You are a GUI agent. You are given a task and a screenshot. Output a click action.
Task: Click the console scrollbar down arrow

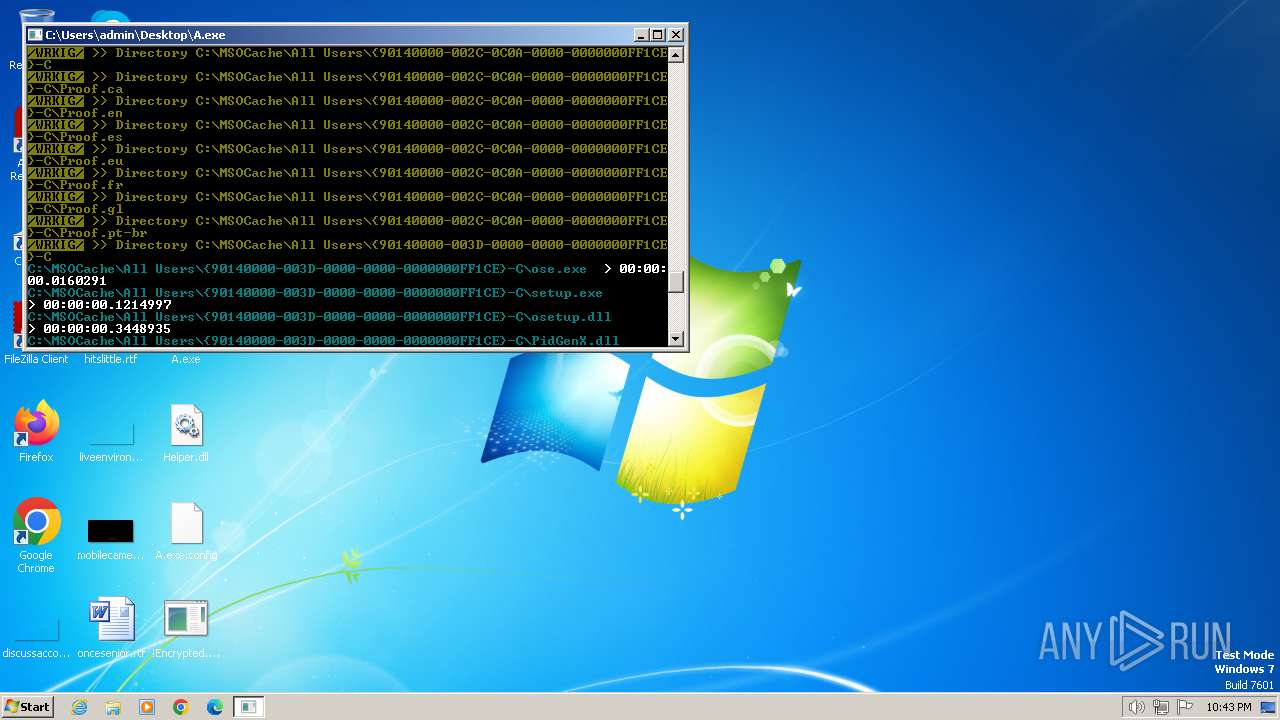point(676,339)
